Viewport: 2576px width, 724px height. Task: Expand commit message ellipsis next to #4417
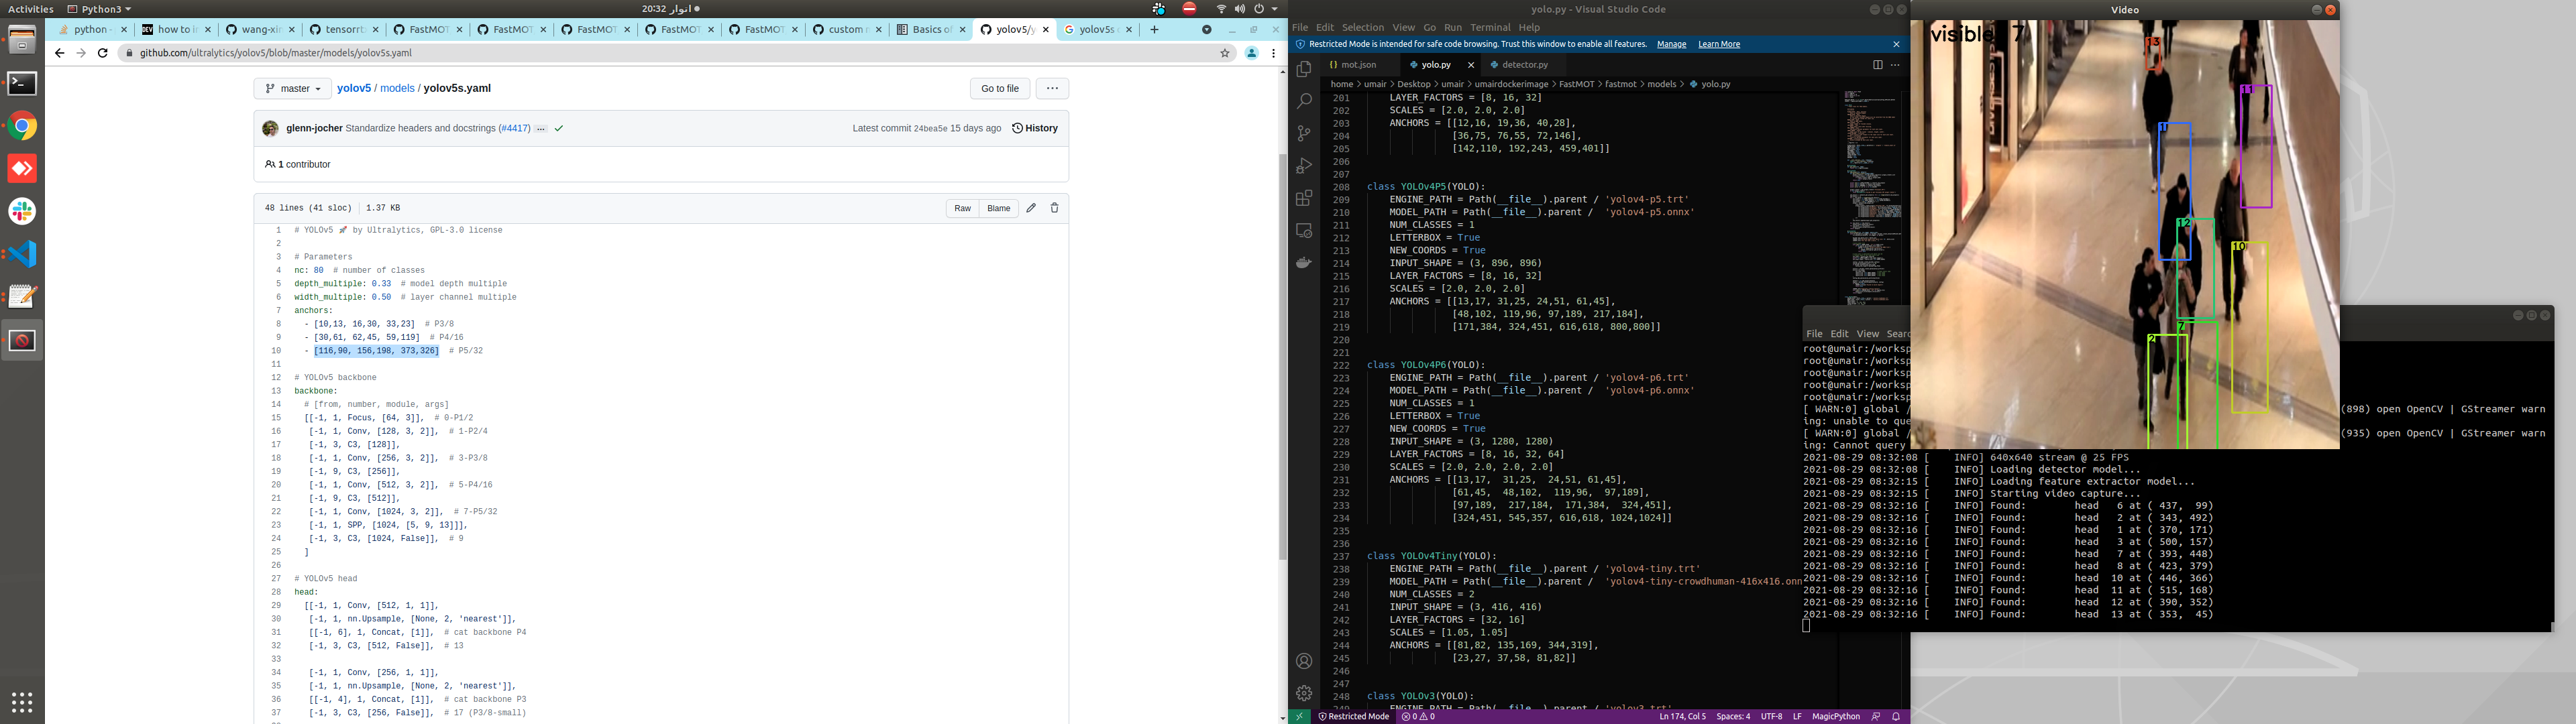[541, 129]
